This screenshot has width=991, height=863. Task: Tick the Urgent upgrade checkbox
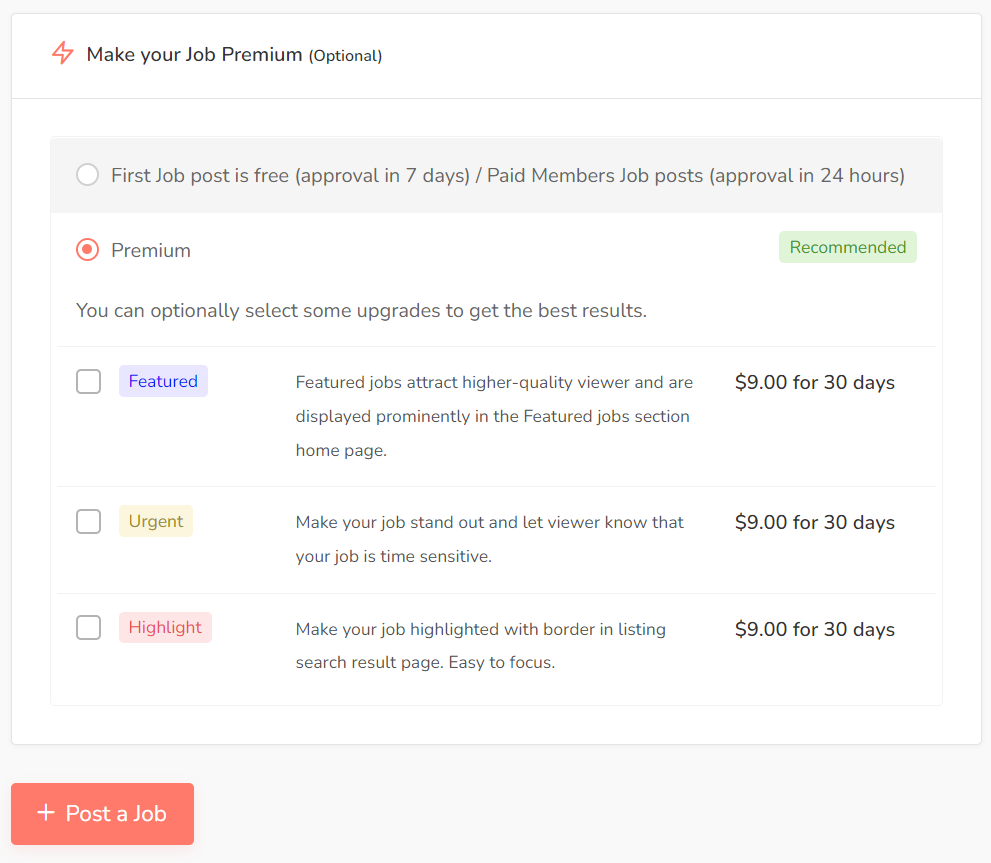(x=88, y=522)
